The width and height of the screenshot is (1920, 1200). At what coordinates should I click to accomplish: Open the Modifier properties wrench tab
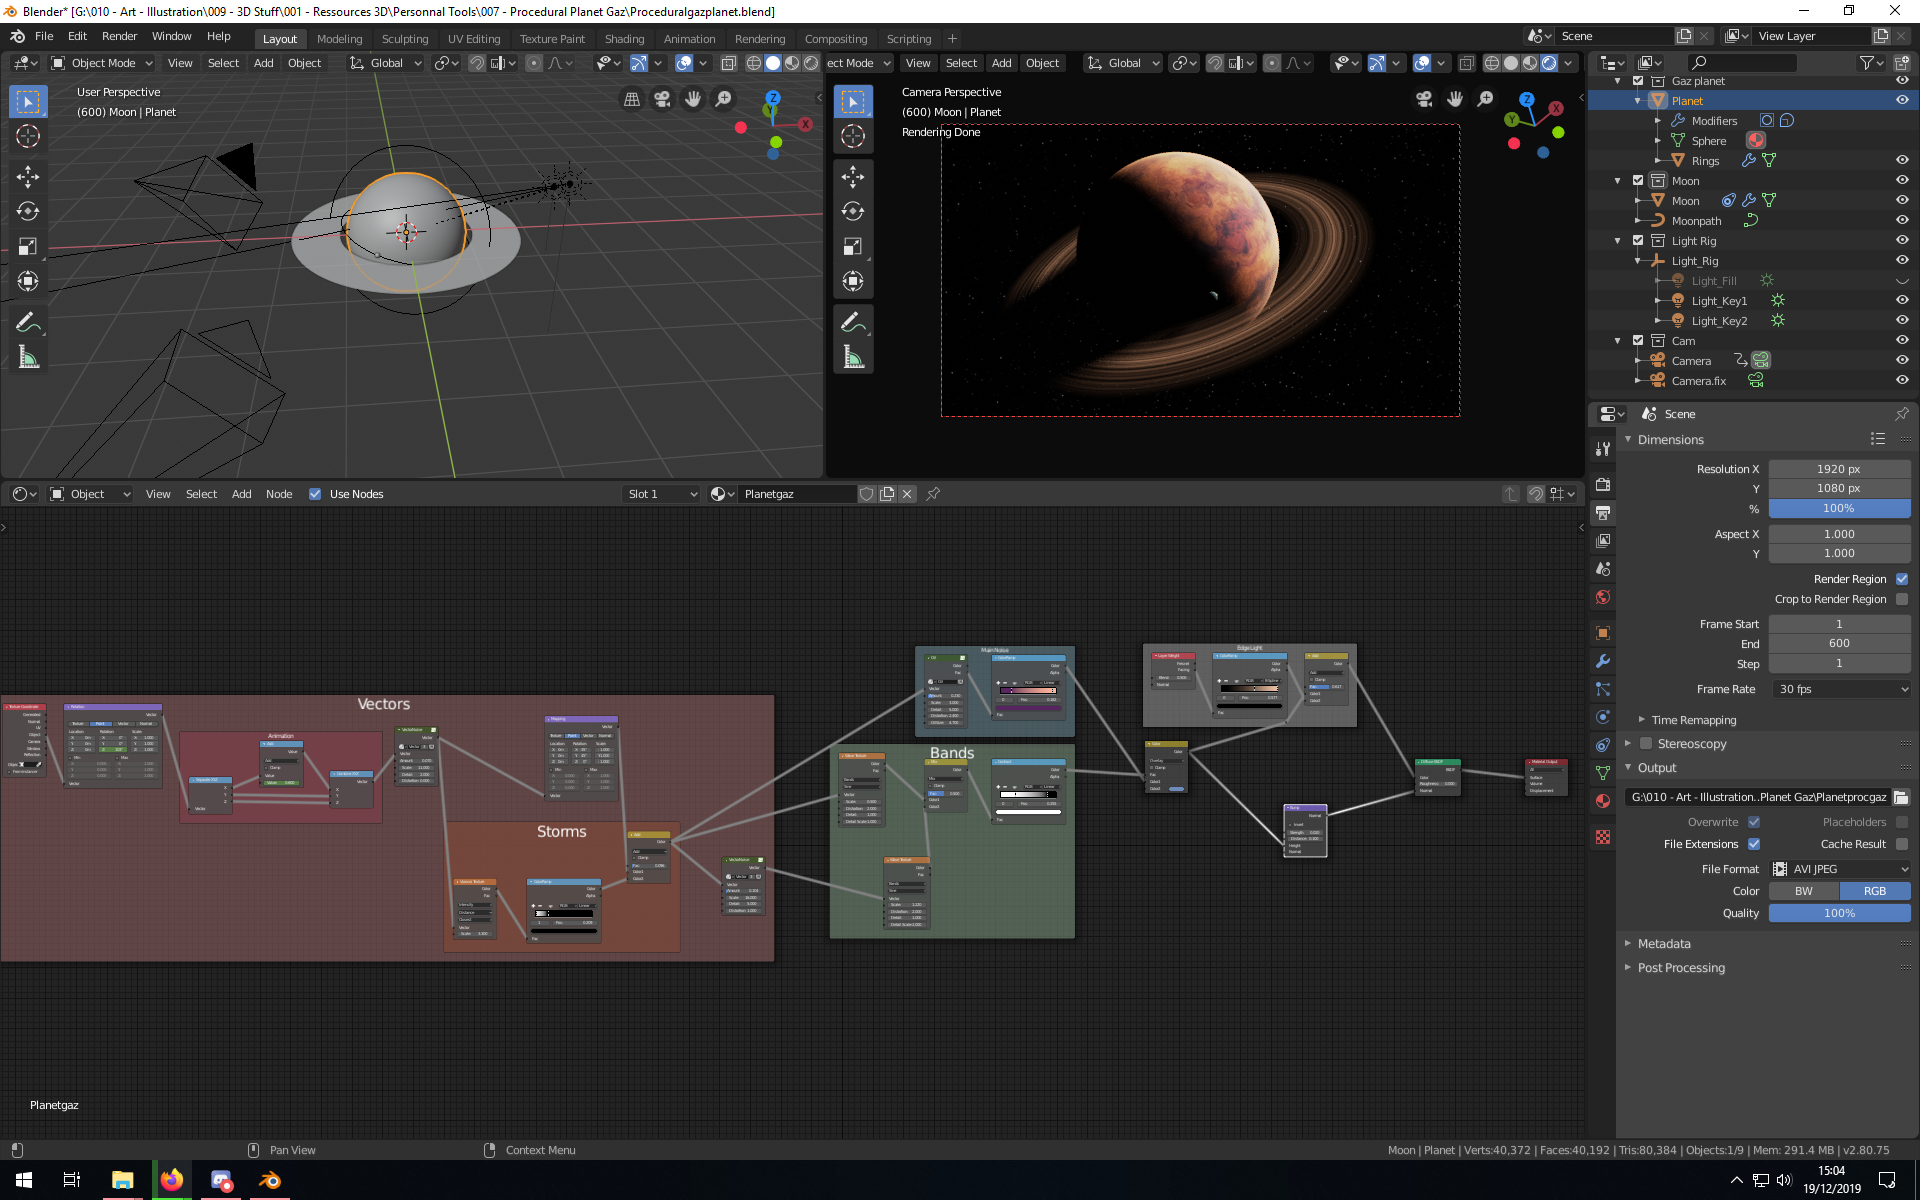tap(1603, 661)
